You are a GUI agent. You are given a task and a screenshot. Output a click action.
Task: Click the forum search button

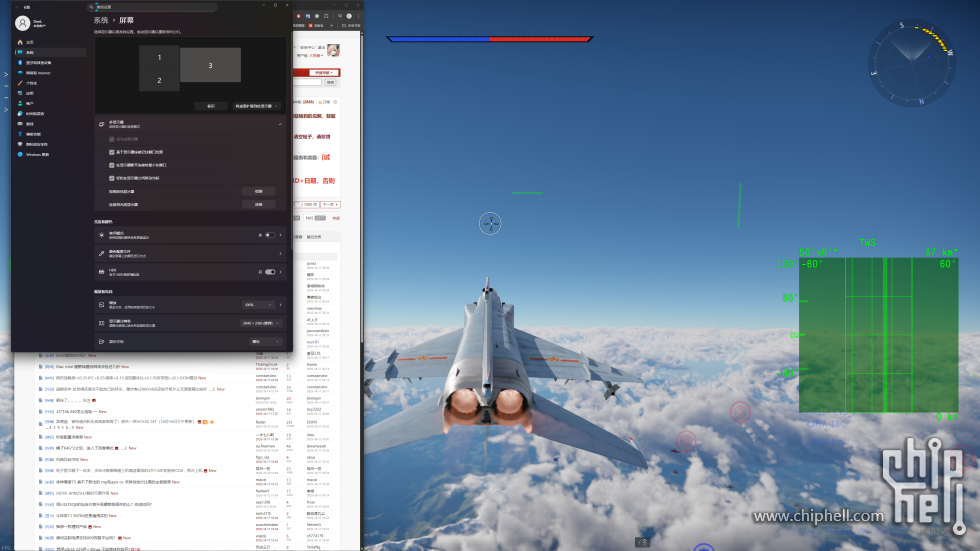pos(330,82)
